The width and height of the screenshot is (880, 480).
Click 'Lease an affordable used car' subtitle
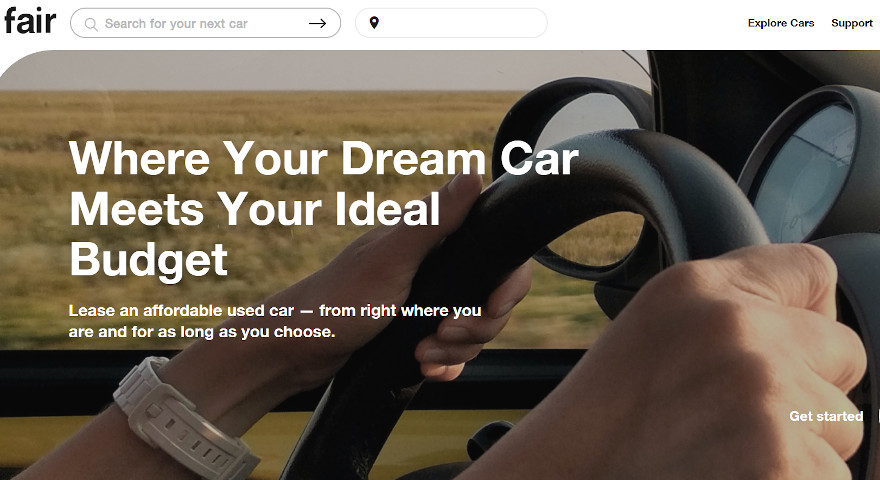[x=181, y=310]
